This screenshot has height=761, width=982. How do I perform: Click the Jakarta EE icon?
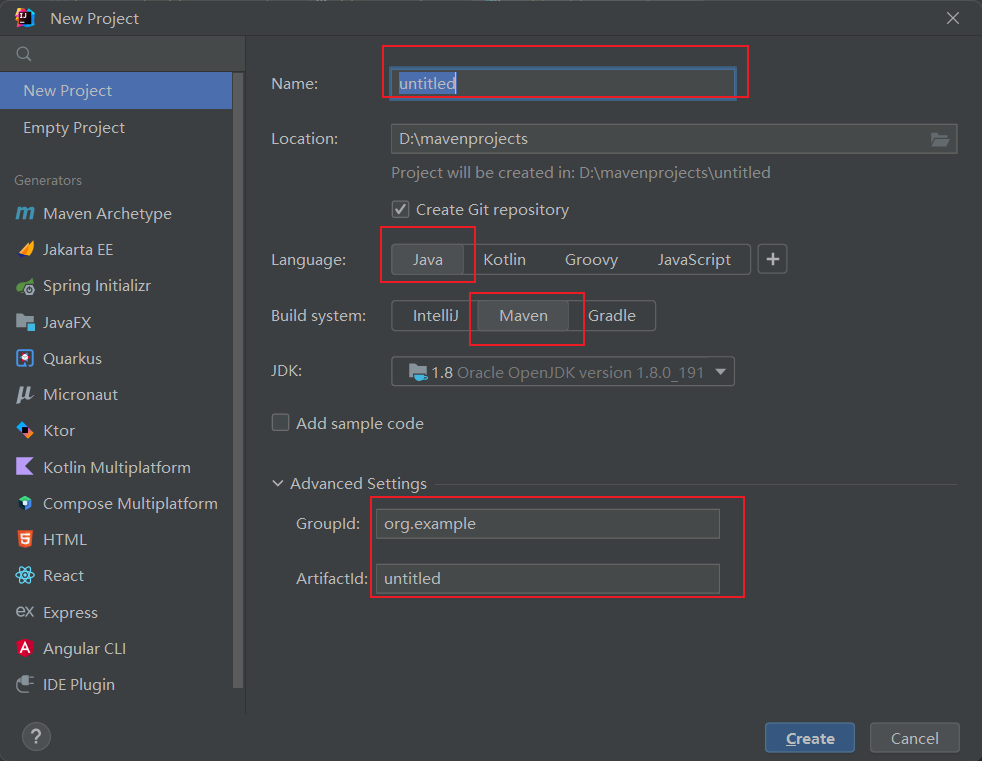click(26, 249)
